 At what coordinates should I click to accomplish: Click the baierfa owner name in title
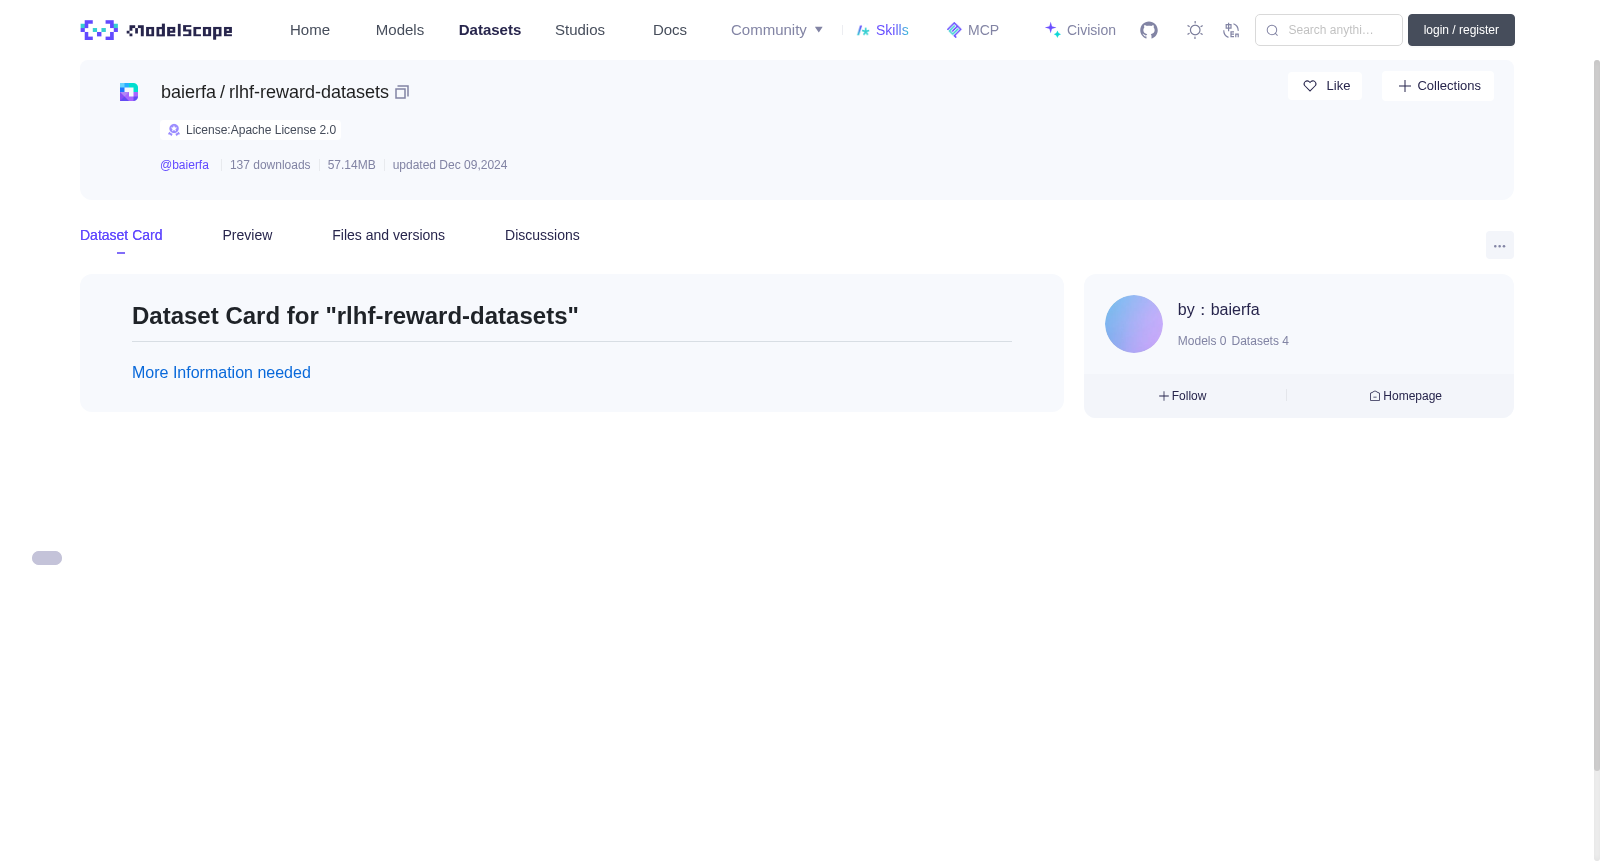point(188,92)
